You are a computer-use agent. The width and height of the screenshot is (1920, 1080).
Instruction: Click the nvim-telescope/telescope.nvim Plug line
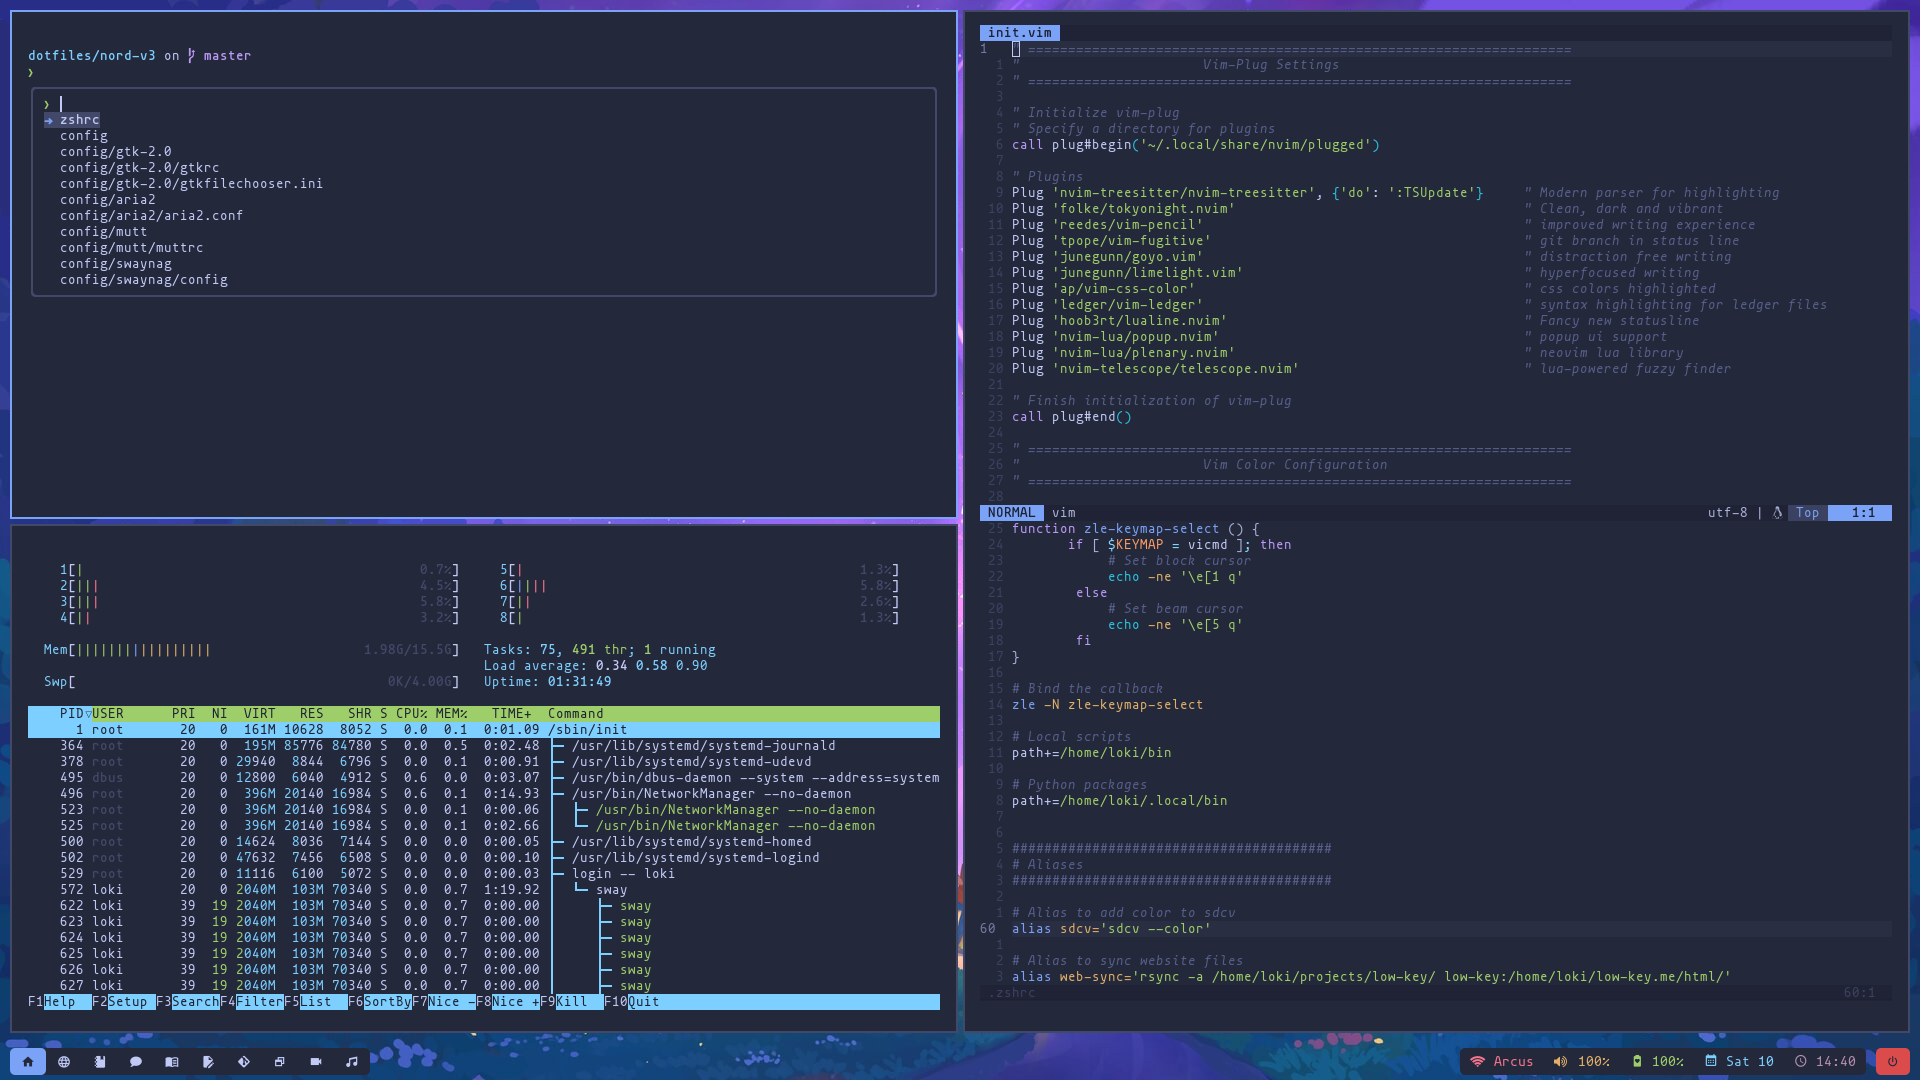[x=1155, y=369]
